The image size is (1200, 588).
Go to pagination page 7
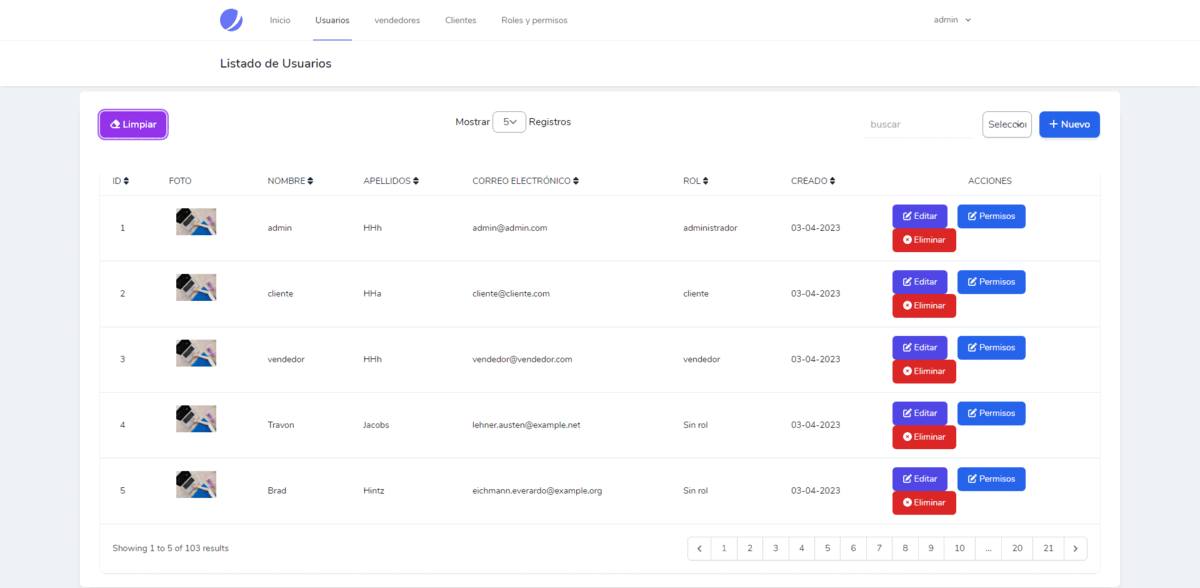pyautogui.click(x=880, y=548)
